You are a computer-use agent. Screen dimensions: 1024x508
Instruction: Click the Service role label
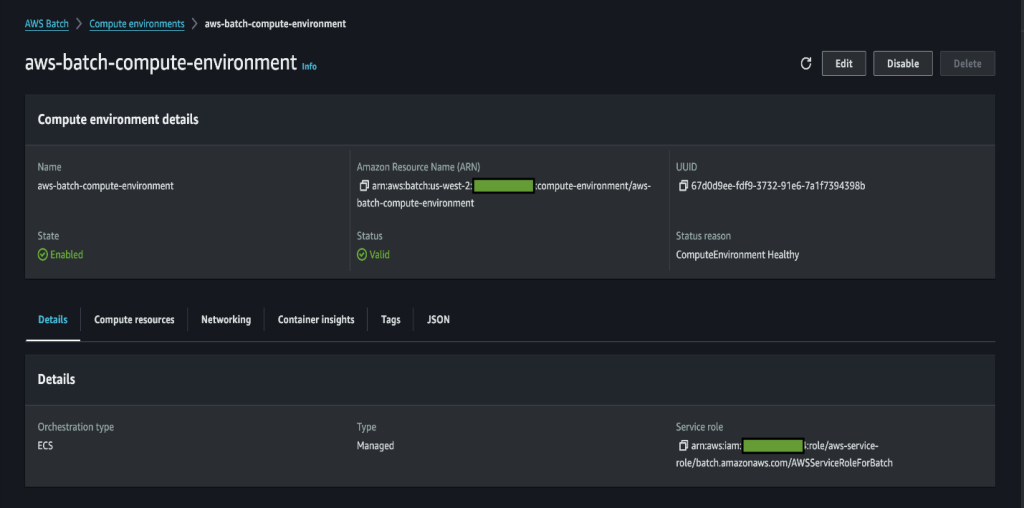[699, 427]
